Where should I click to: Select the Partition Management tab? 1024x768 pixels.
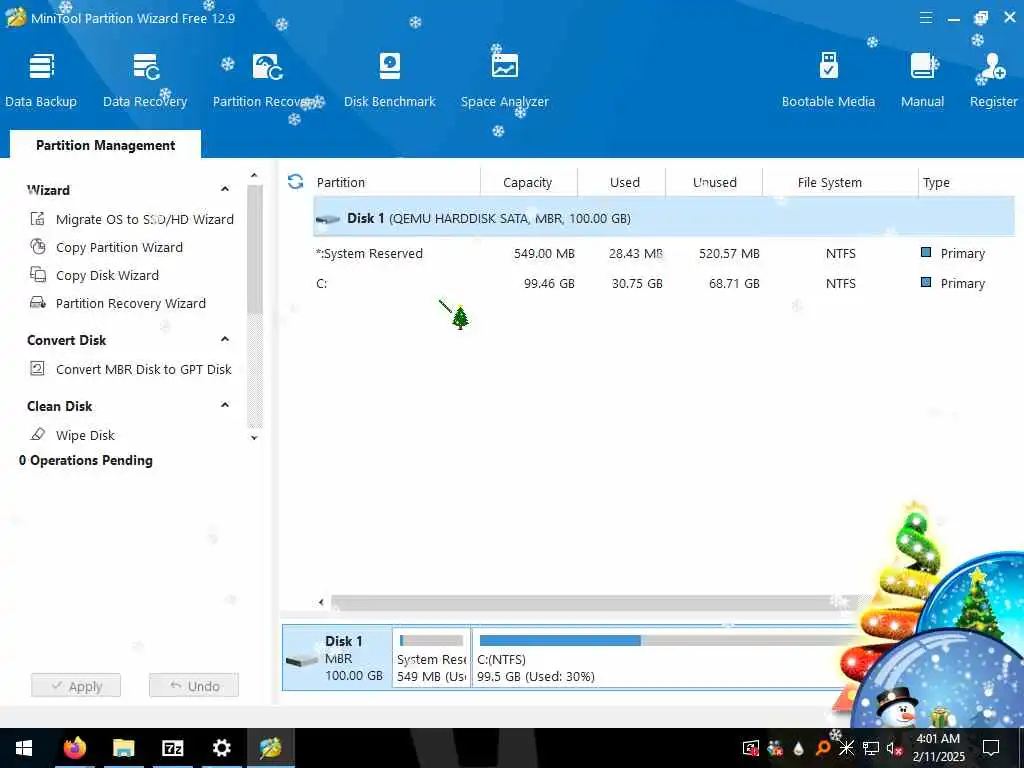pyautogui.click(x=105, y=145)
